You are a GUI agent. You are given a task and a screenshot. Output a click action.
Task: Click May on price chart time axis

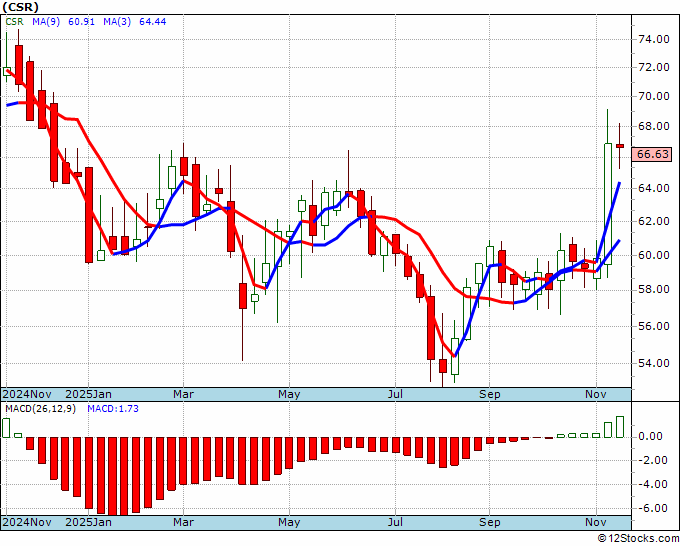(x=289, y=394)
